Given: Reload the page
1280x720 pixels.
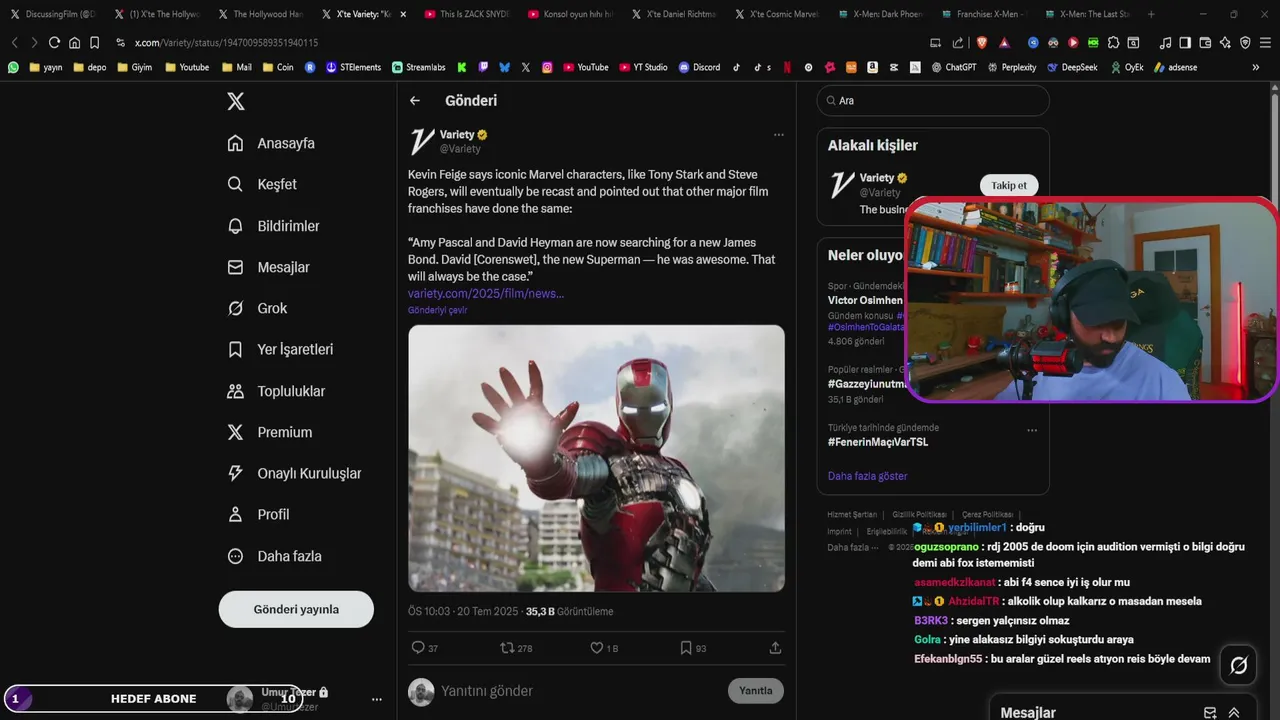Looking at the screenshot, I should tap(54, 43).
